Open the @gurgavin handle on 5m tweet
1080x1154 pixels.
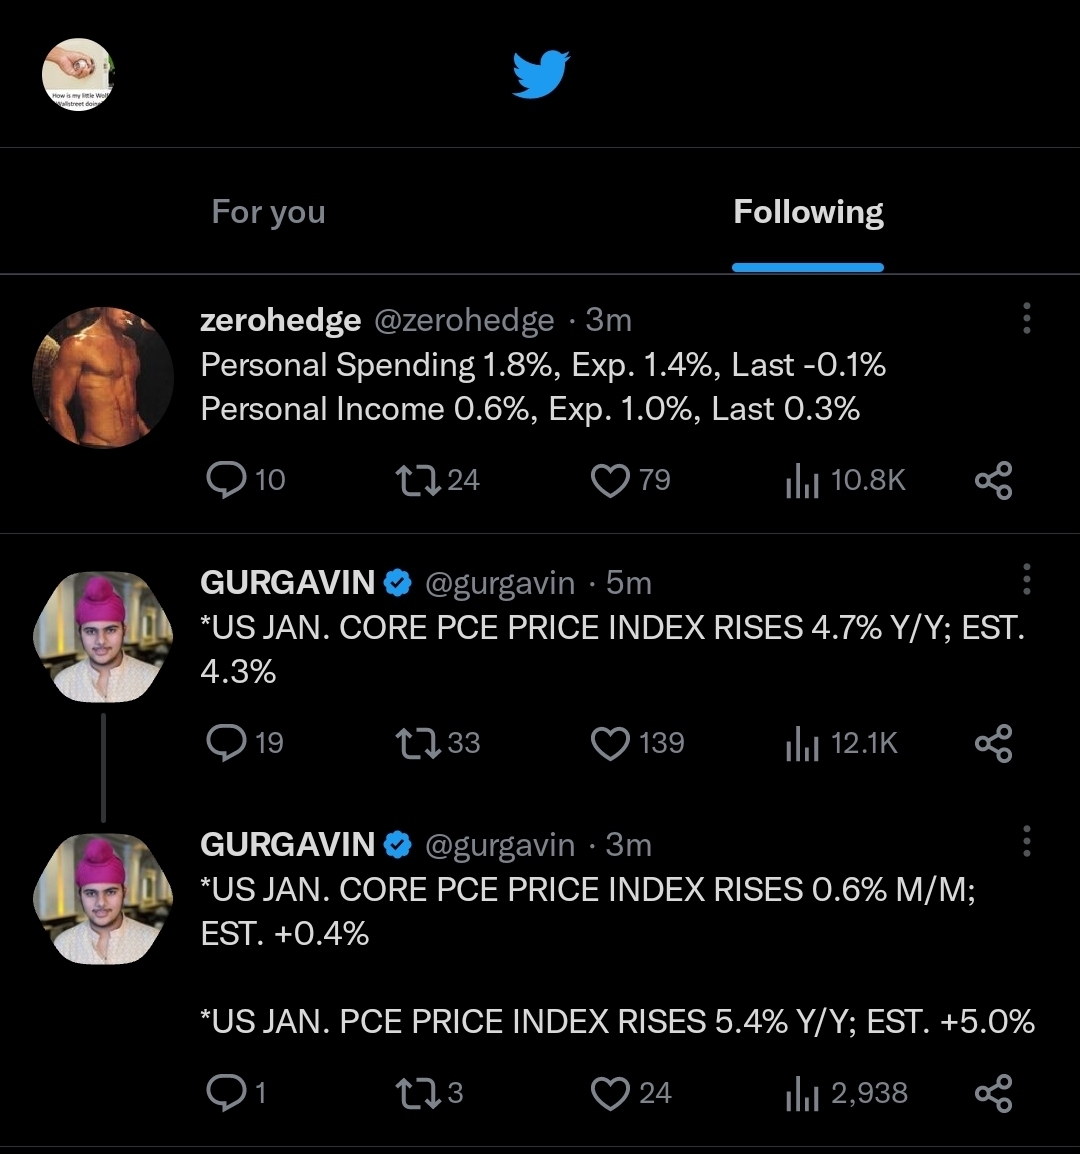click(x=500, y=583)
